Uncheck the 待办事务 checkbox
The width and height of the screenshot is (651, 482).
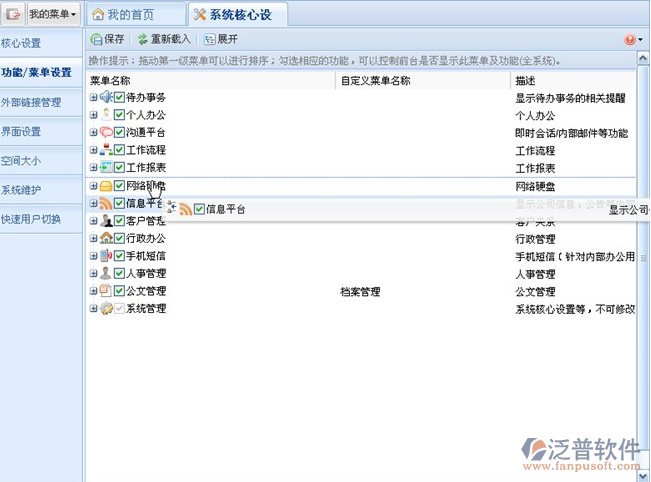119,98
